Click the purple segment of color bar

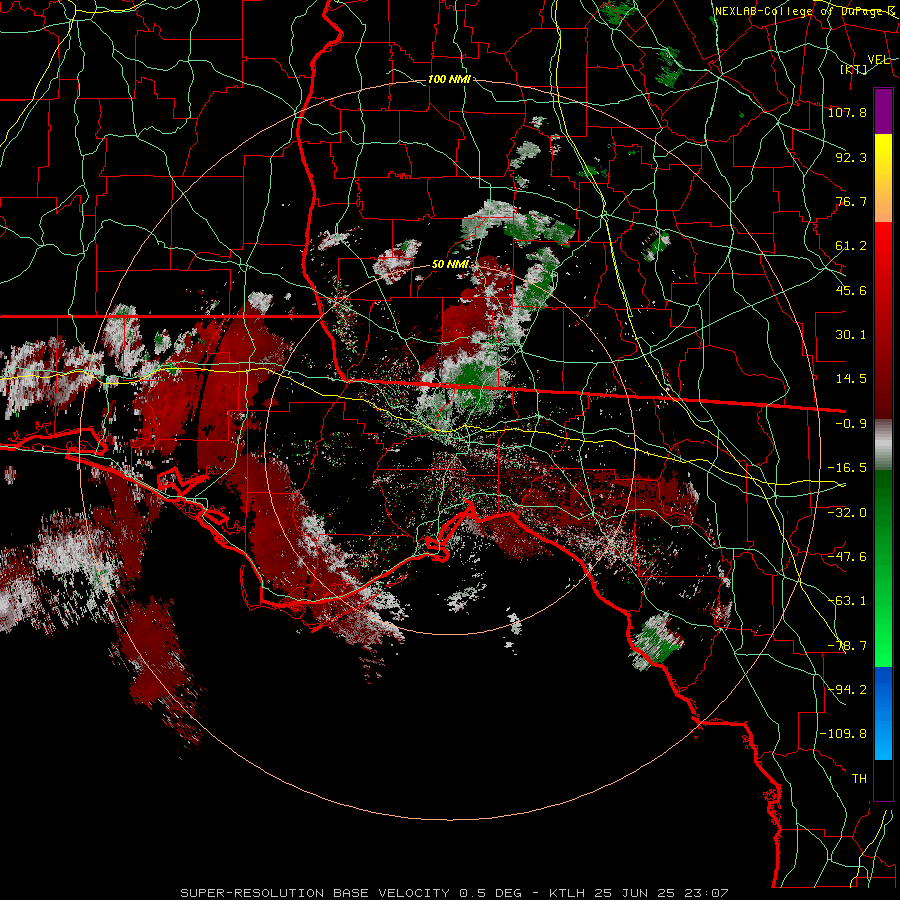tap(883, 111)
